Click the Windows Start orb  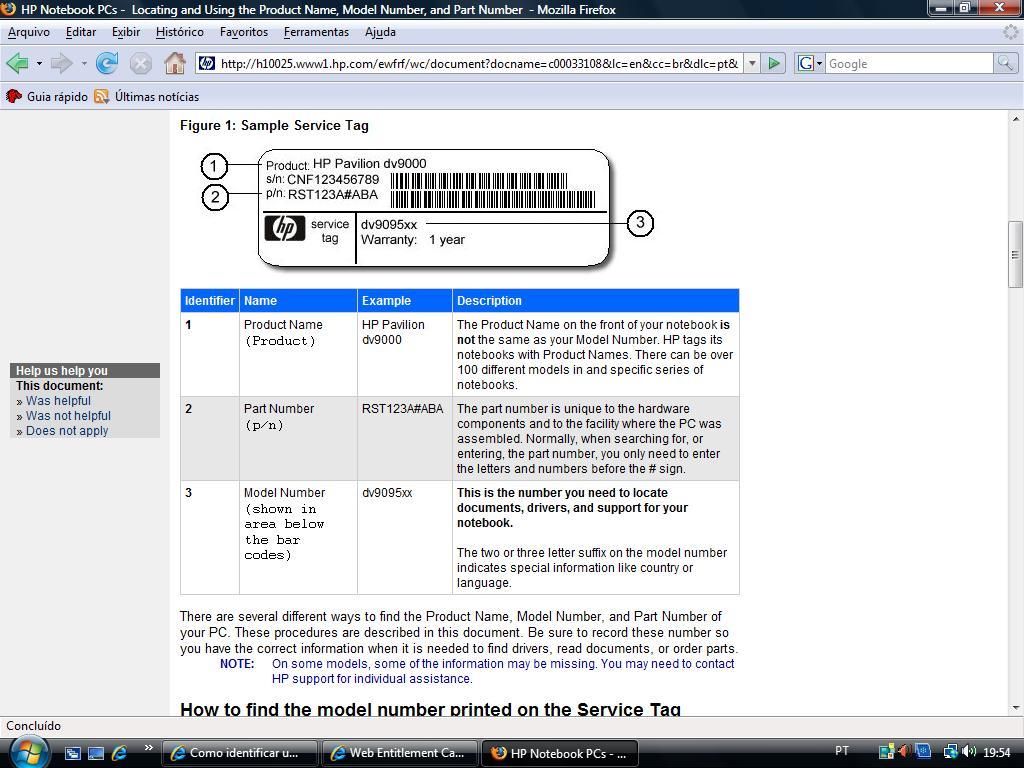(x=28, y=752)
